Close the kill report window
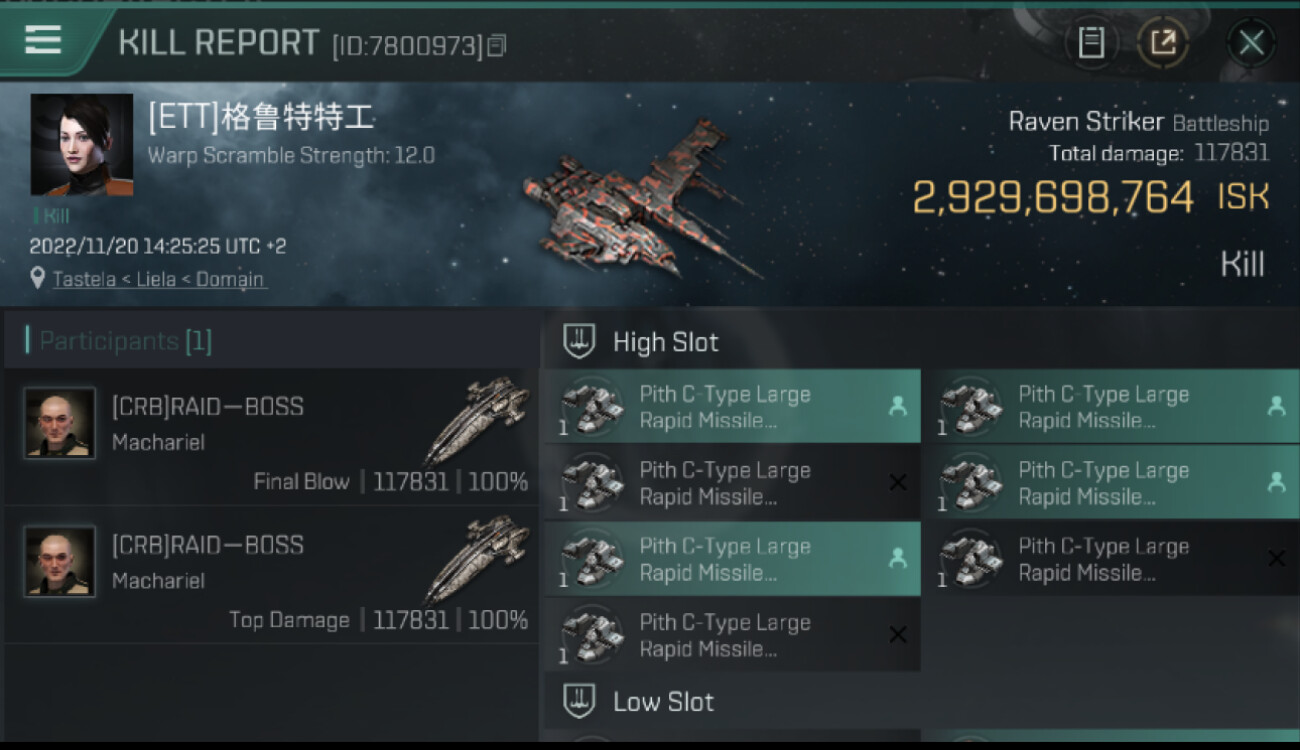 pyautogui.click(x=1251, y=42)
